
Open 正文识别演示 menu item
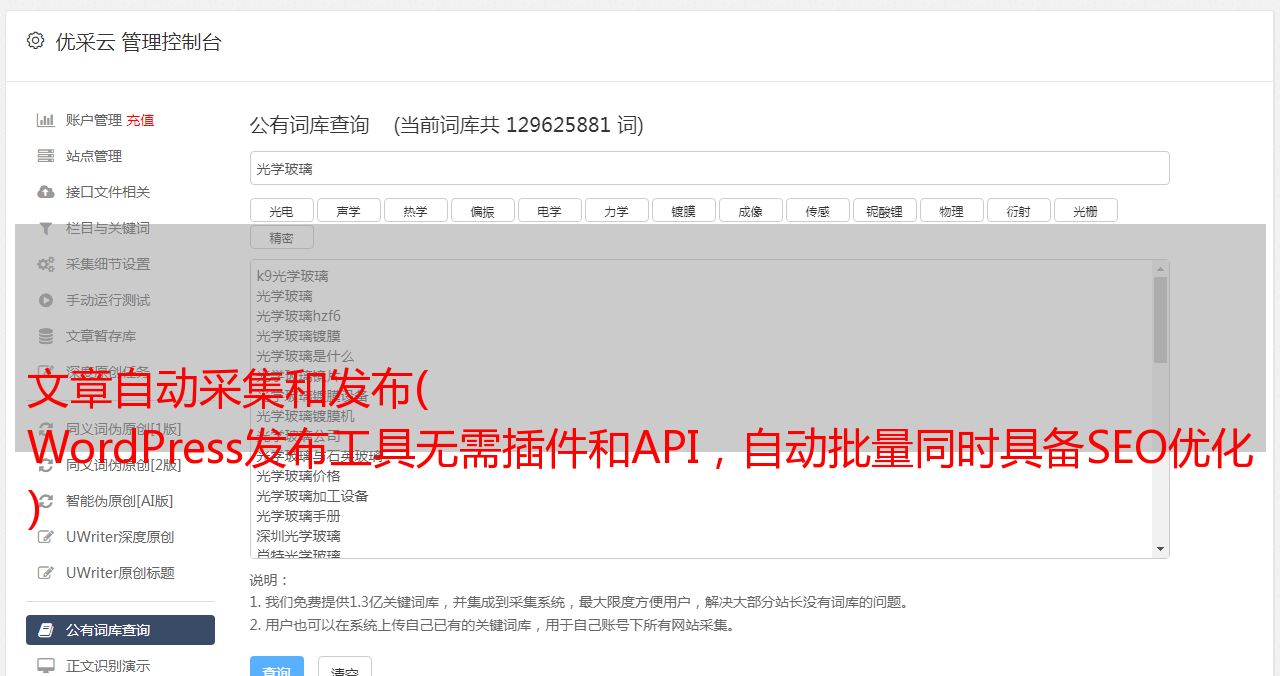tap(108, 666)
